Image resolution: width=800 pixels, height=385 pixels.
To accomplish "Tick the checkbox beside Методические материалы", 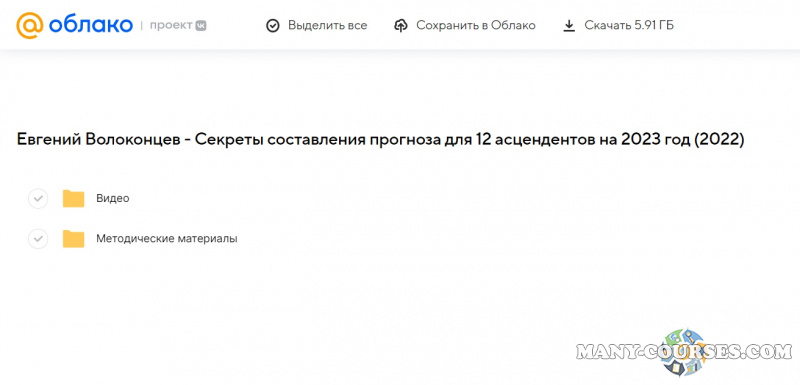I will [38, 239].
